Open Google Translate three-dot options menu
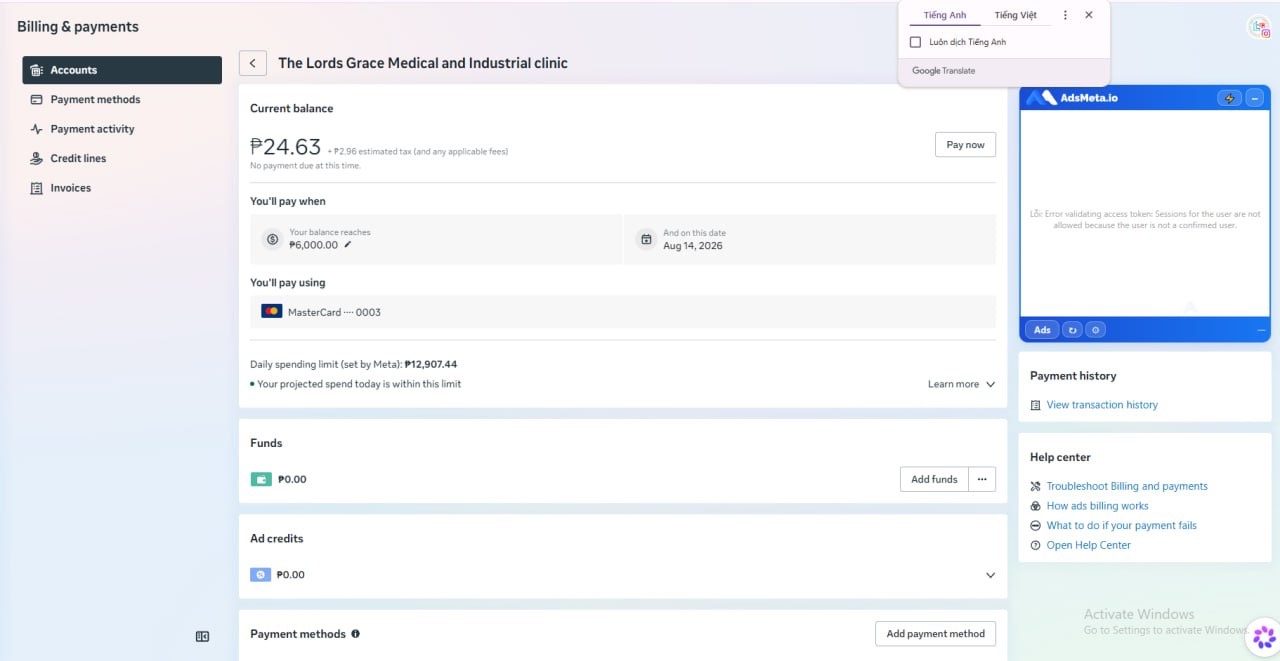The width and height of the screenshot is (1280, 661). click(x=1065, y=15)
